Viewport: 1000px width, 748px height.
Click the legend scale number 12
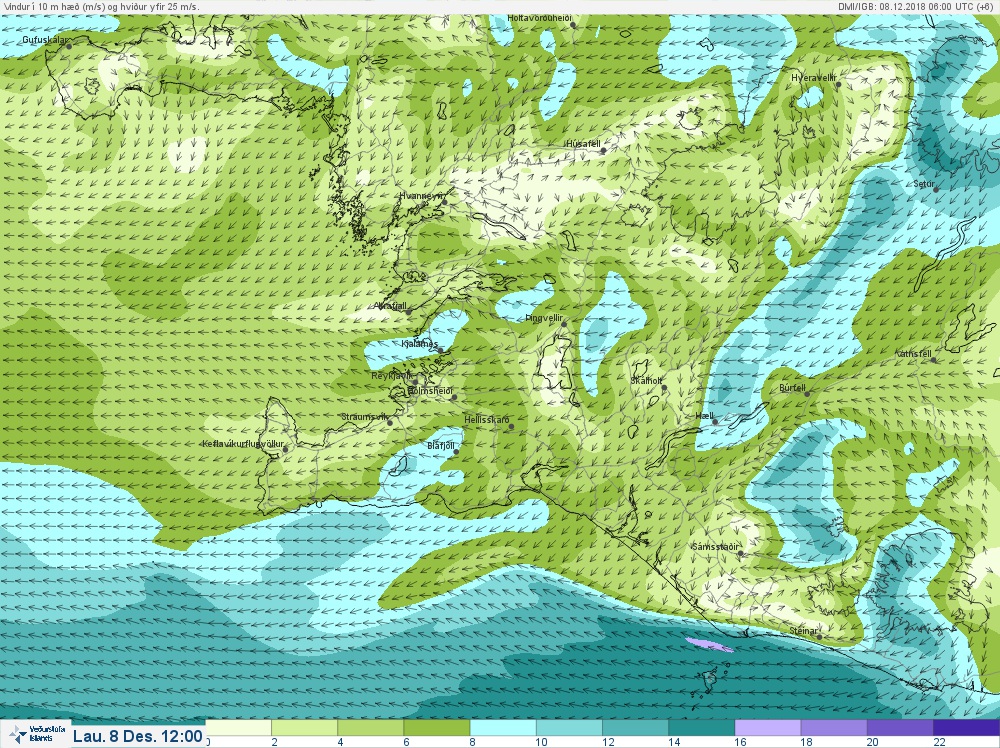coord(608,742)
